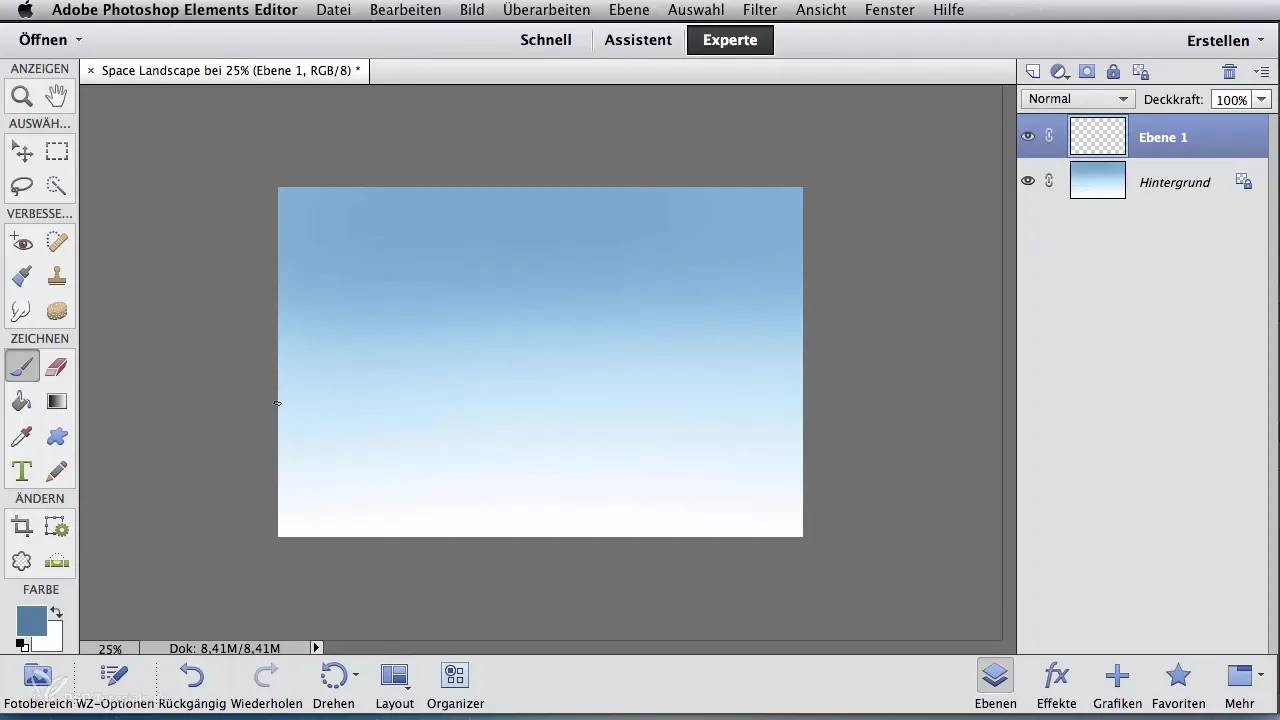Select the Crop tool
This screenshot has height=720, width=1280.
tap(22, 526)
